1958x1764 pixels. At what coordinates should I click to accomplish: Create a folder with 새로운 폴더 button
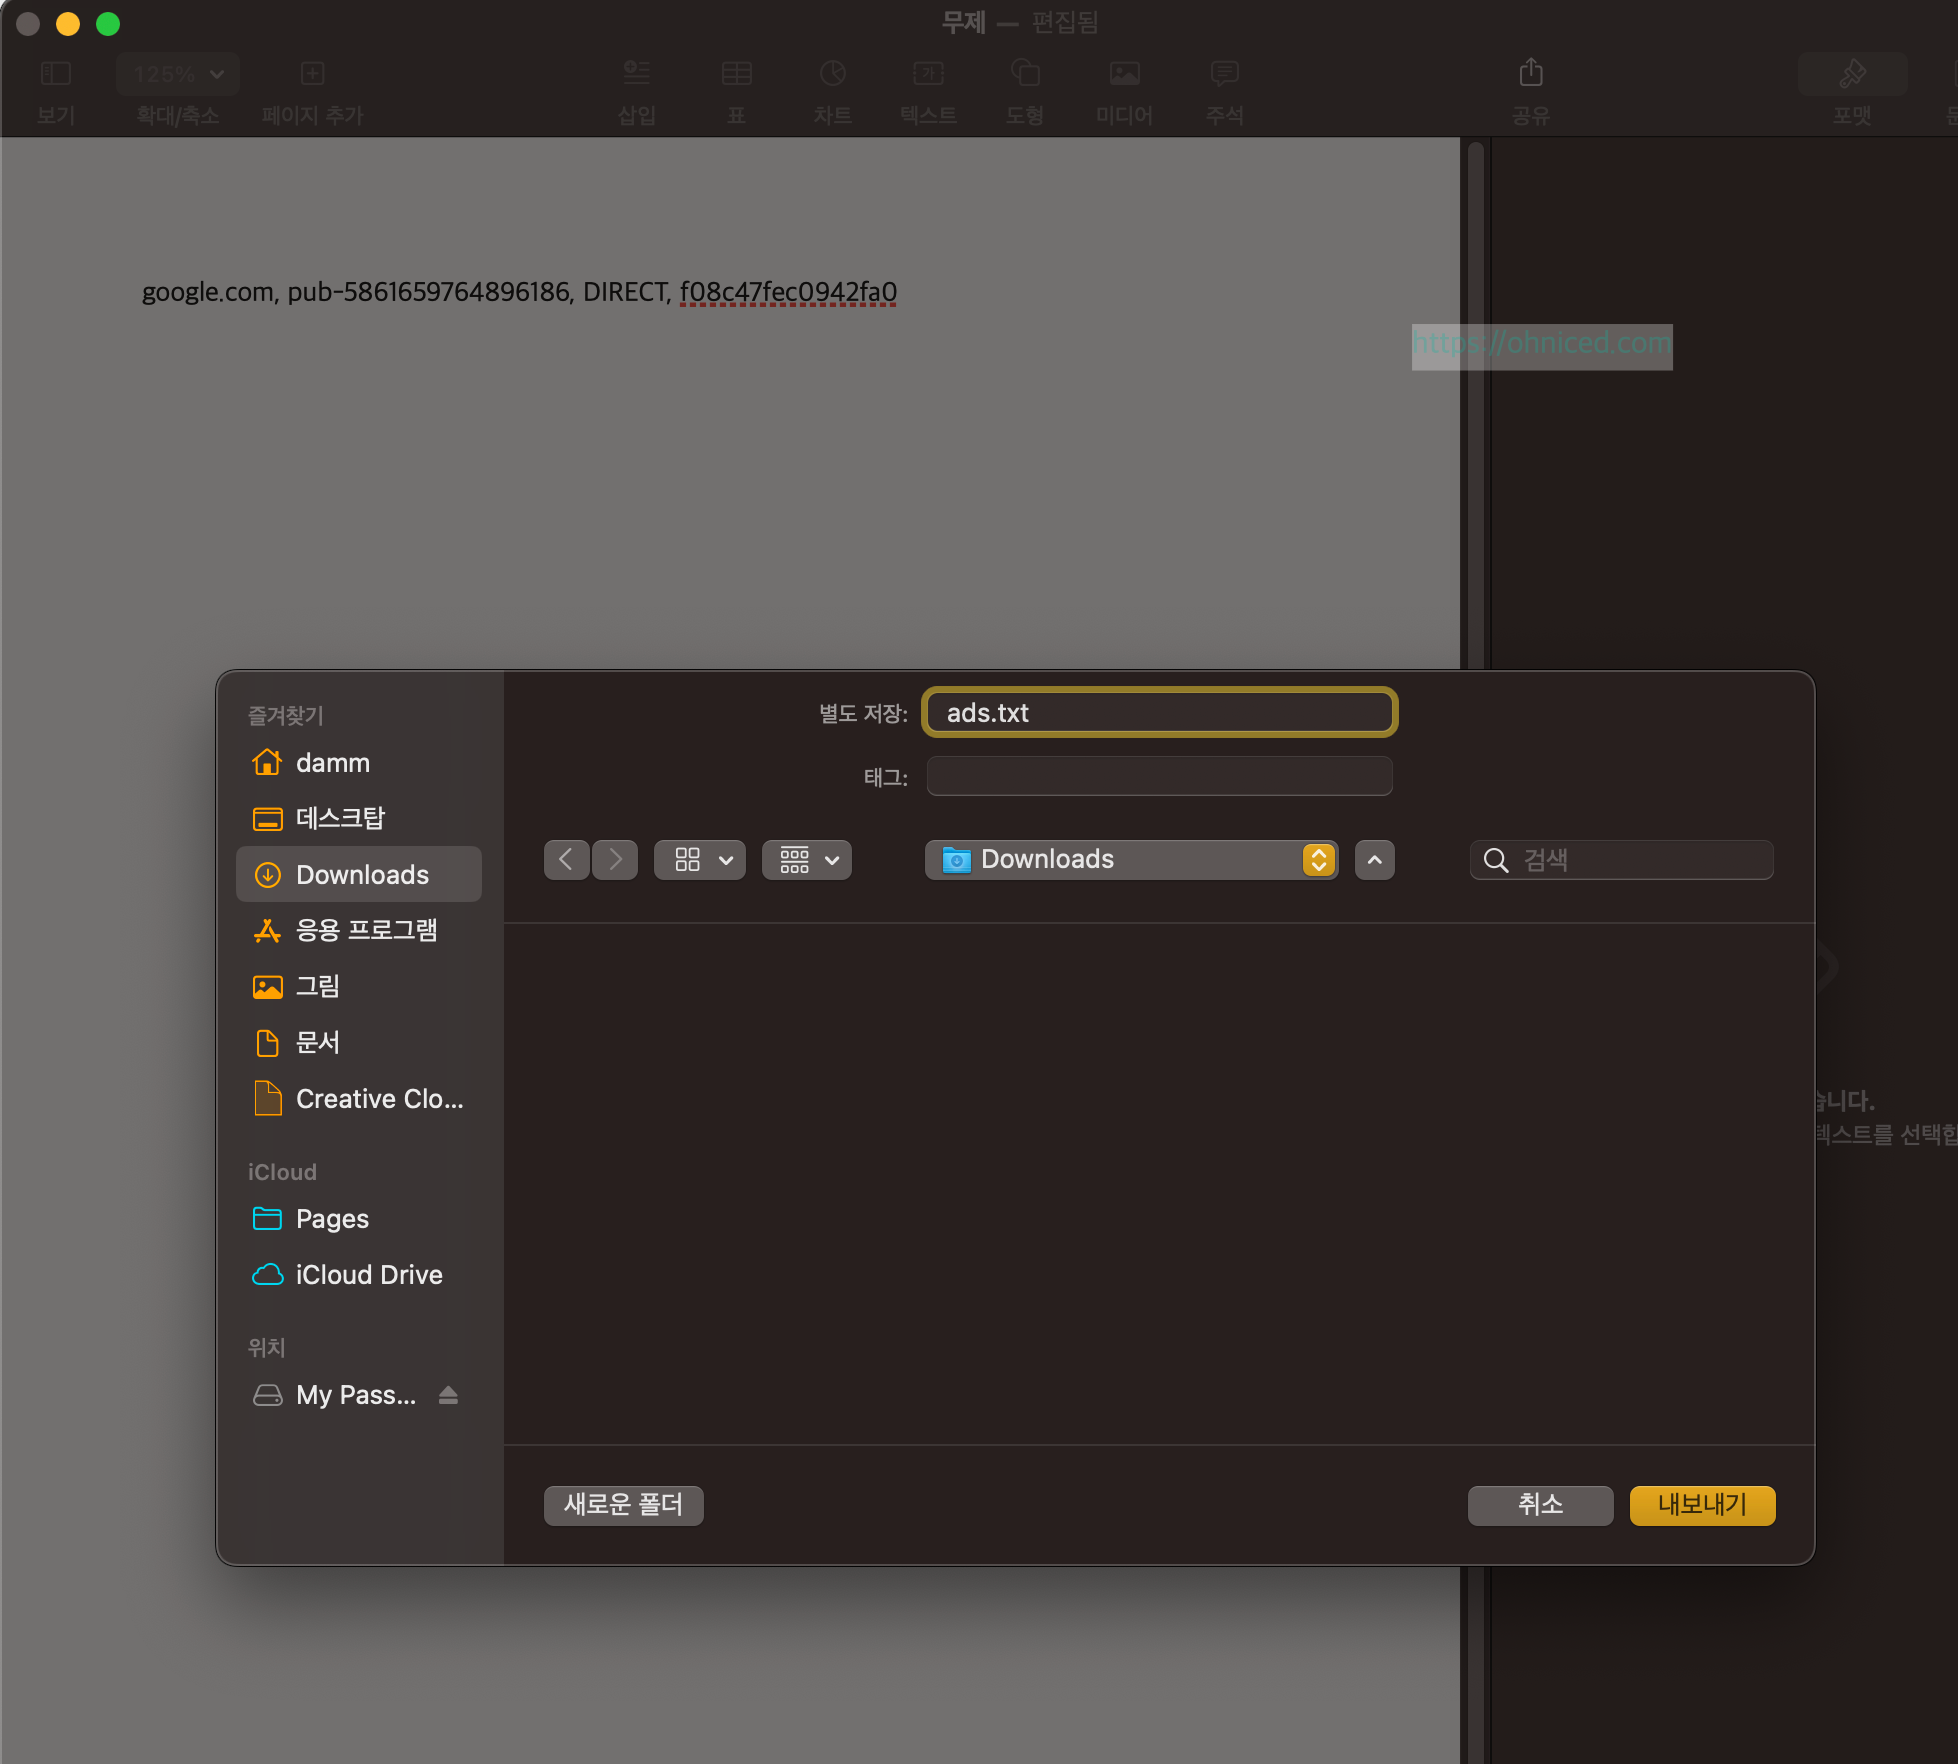pyautogui.click(x=623, y=1505)
